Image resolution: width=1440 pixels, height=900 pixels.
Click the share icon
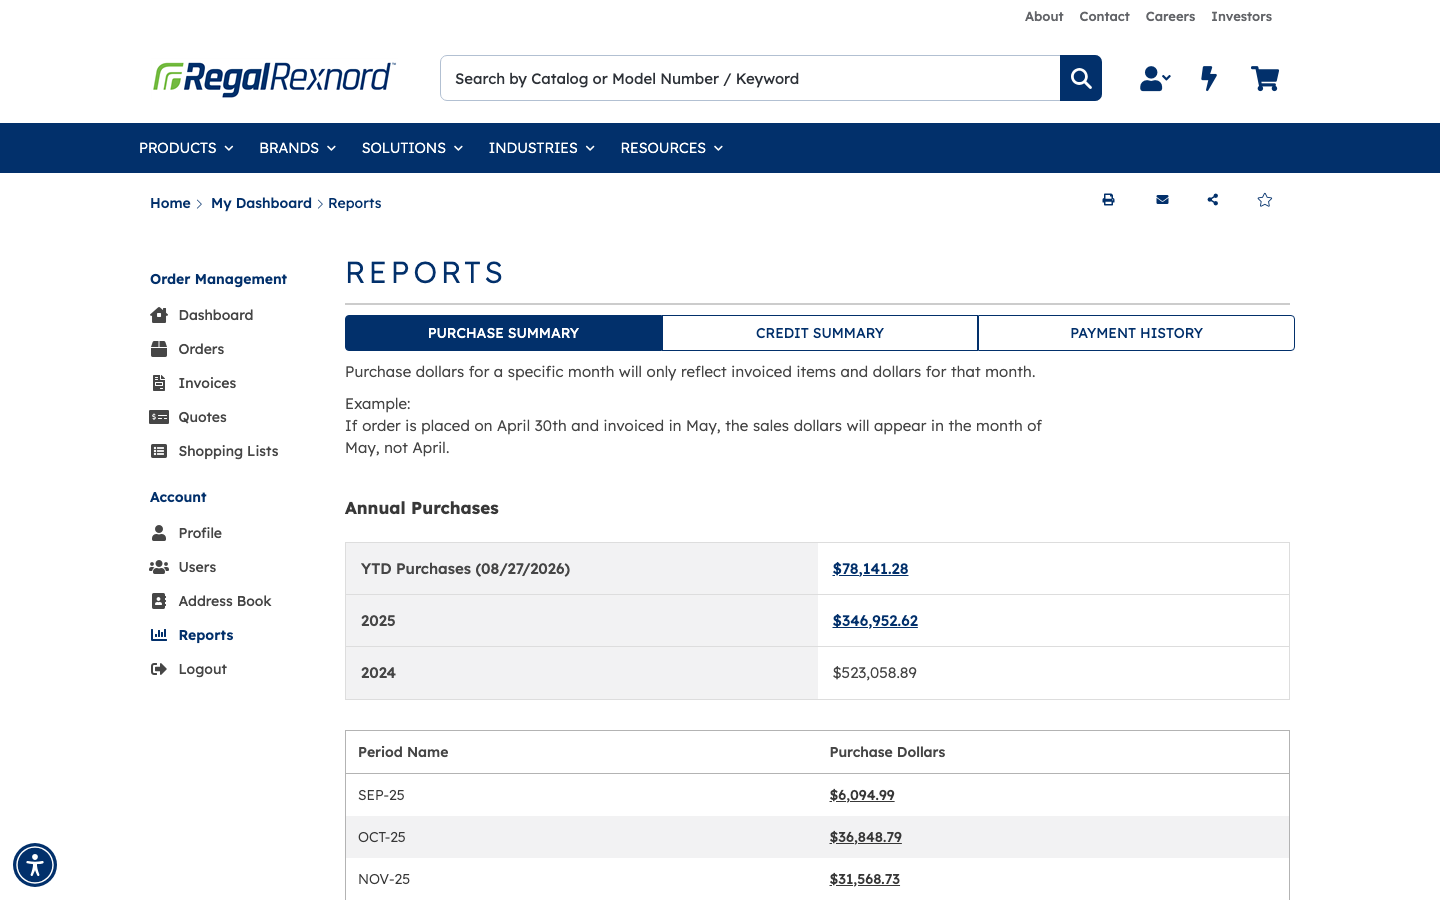click(1213, 200)
